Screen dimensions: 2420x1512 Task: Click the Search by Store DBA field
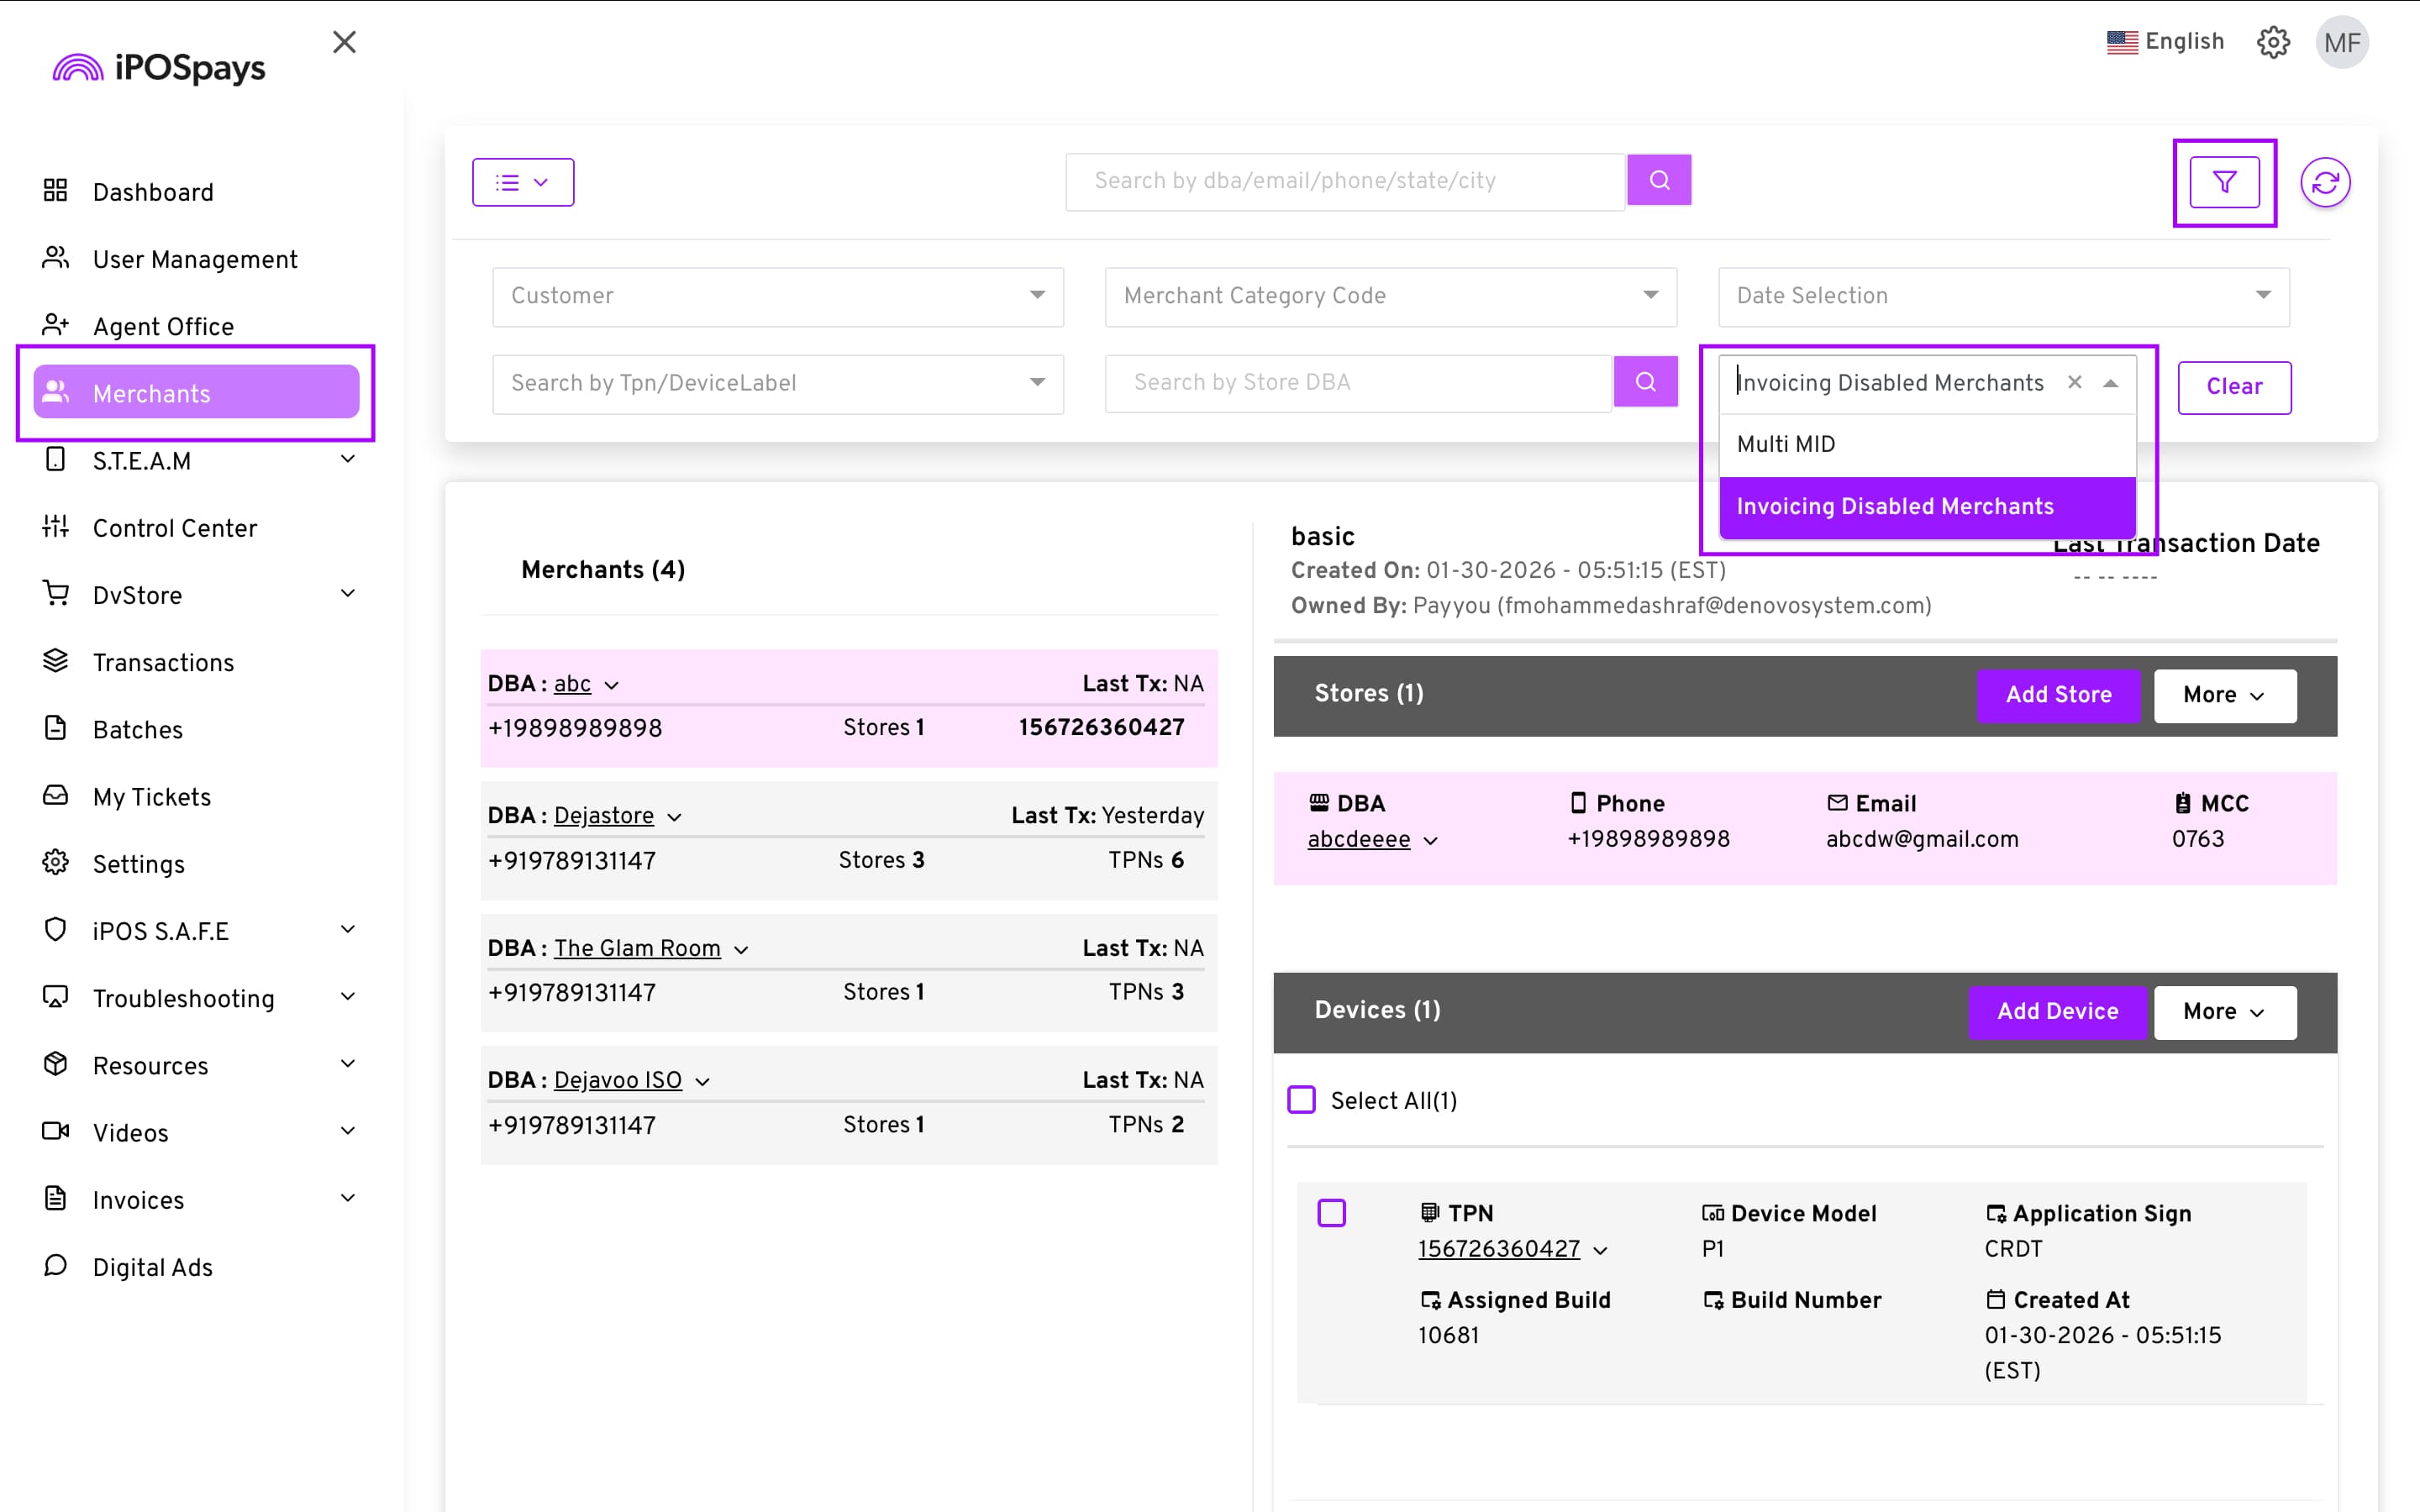click(1357, 382)
